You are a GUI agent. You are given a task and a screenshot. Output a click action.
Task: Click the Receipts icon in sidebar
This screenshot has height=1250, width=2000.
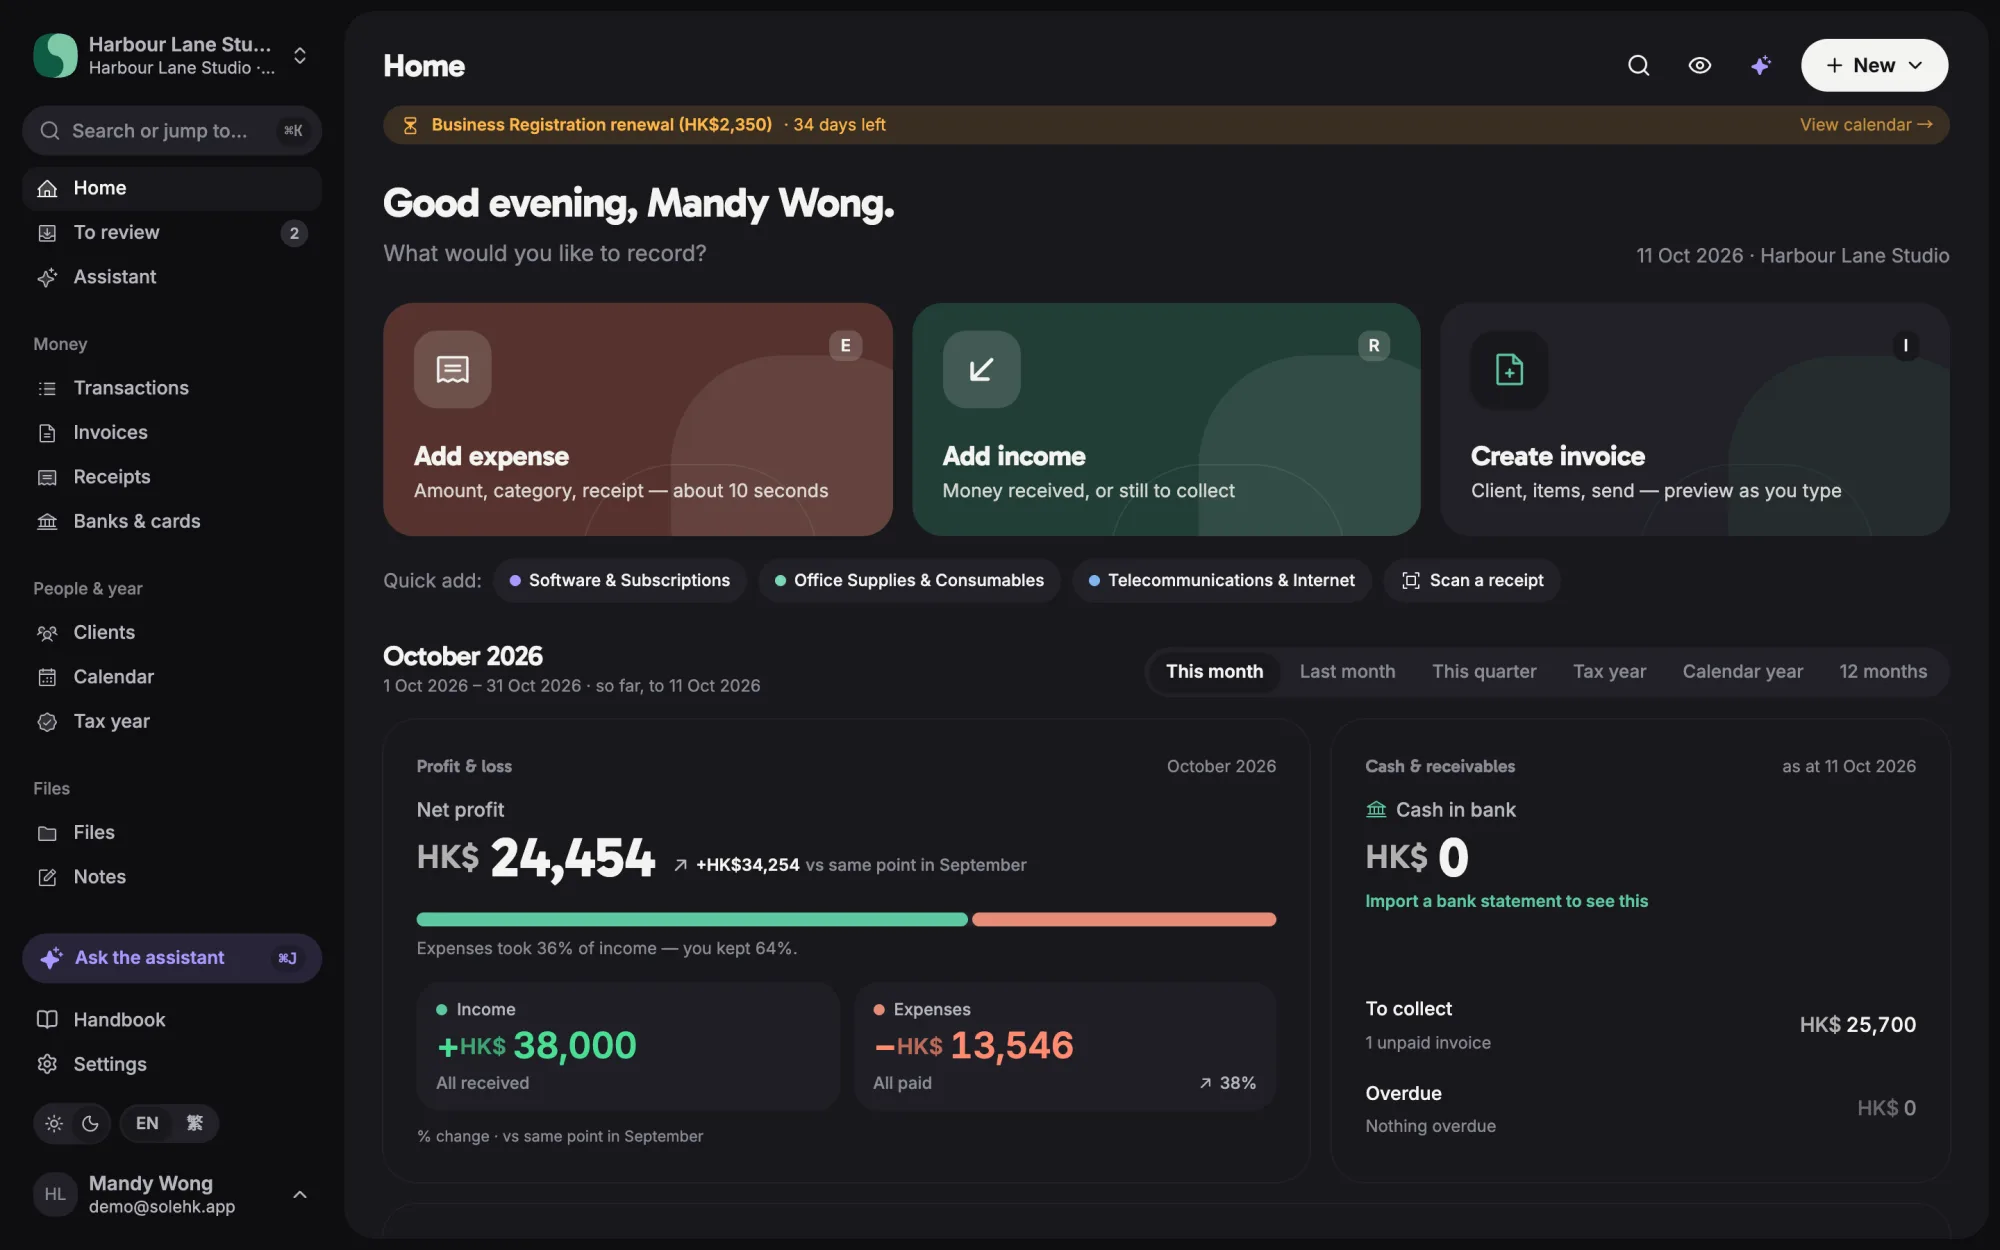point(47,477)
